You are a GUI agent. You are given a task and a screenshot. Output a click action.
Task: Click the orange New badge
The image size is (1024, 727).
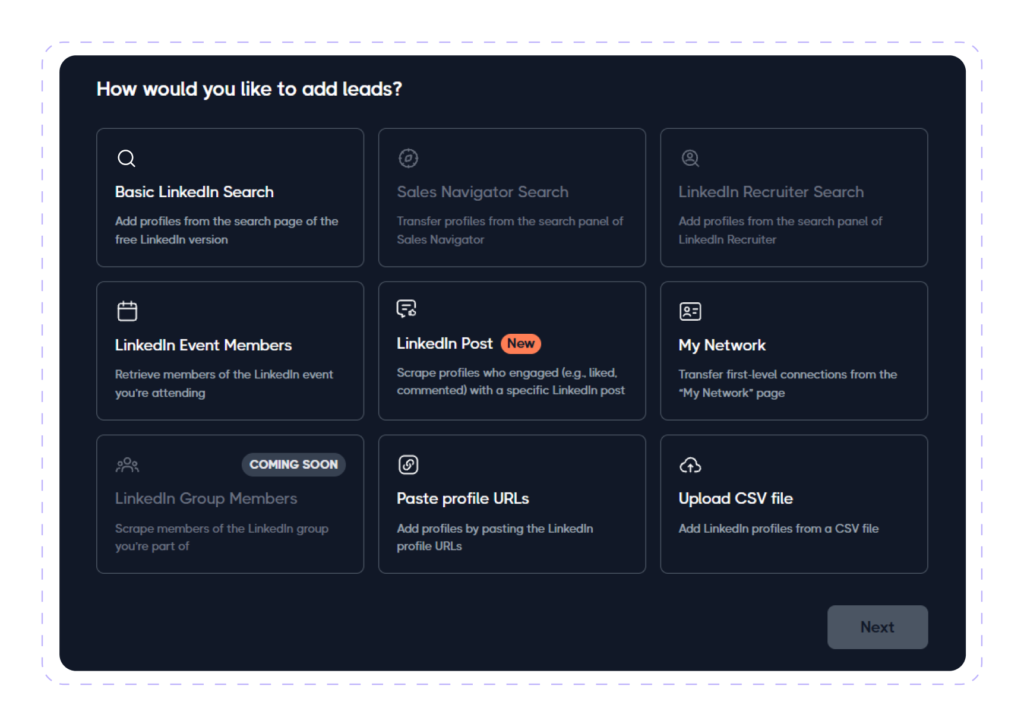[x=520, y=344]
